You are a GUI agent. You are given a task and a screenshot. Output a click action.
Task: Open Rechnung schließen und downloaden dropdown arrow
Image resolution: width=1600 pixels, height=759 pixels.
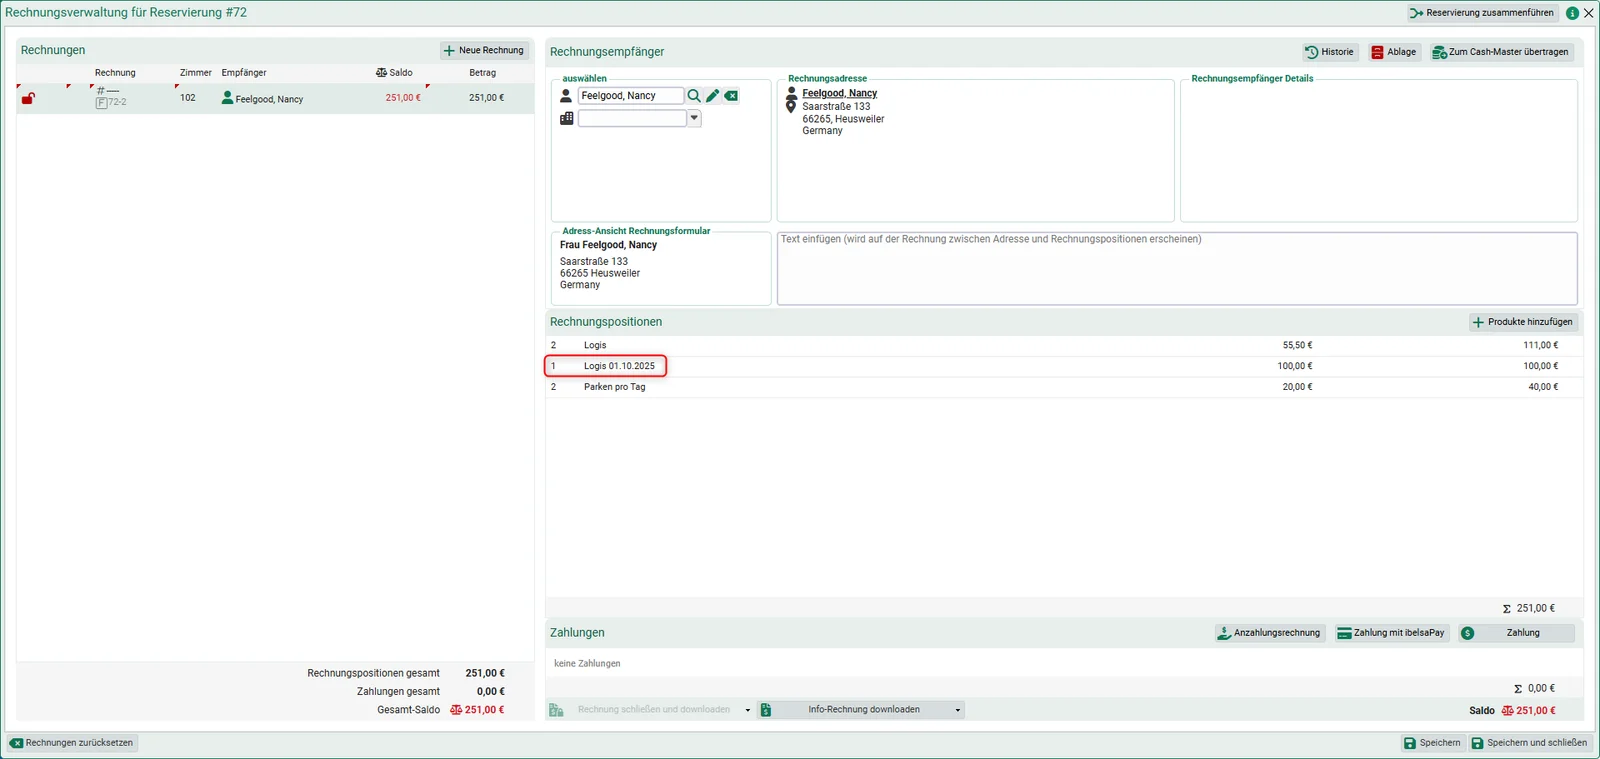pyautogui.click(x=748, y=710)
